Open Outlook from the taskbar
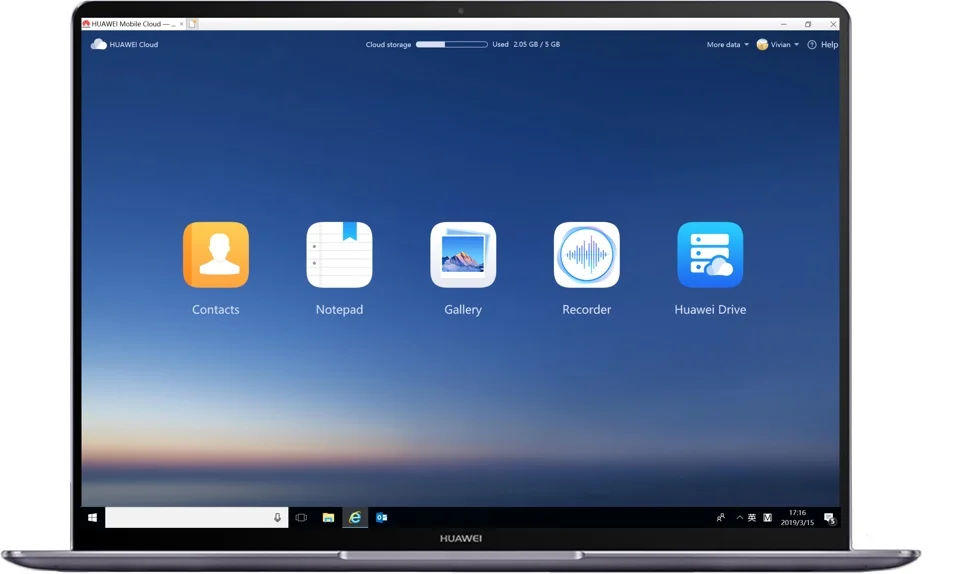Image resolution: width=958 pixels, height=574 pixels. coord(382,518)
